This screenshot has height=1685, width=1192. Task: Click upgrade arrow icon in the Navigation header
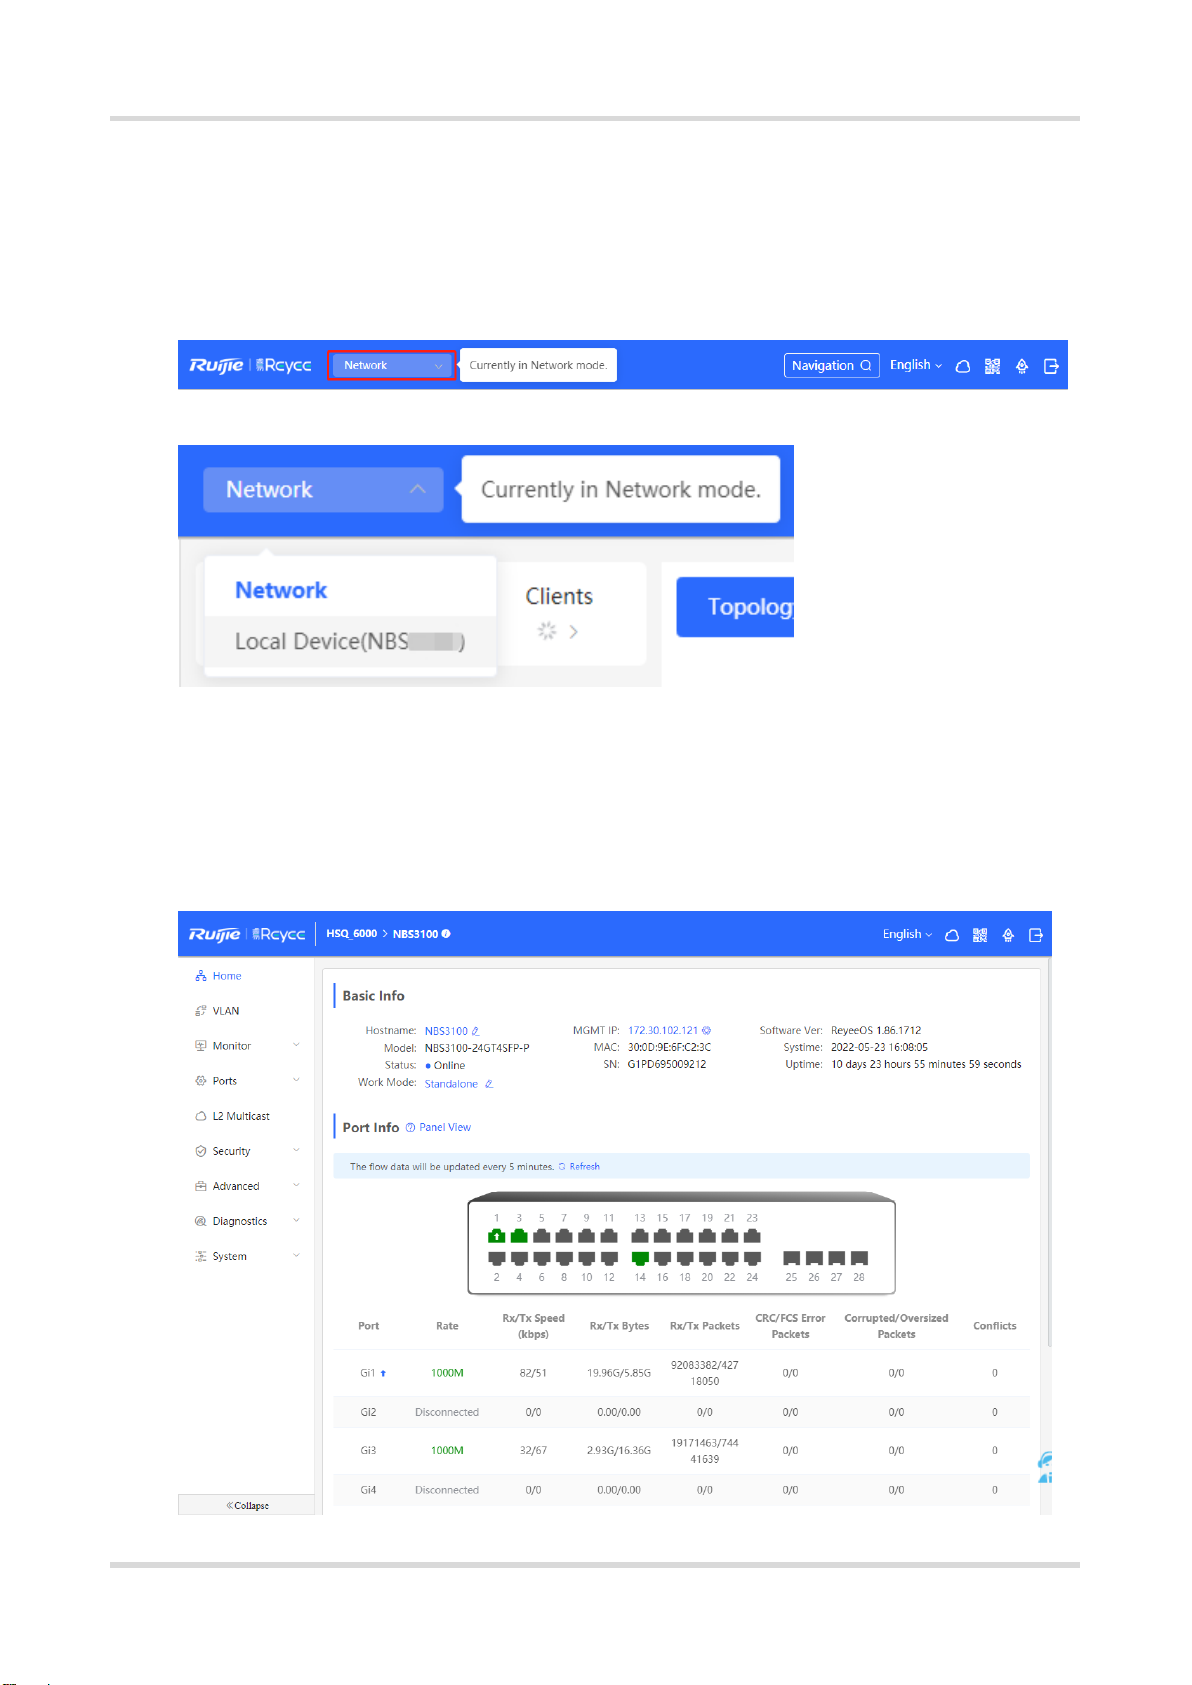(1022, 366)
